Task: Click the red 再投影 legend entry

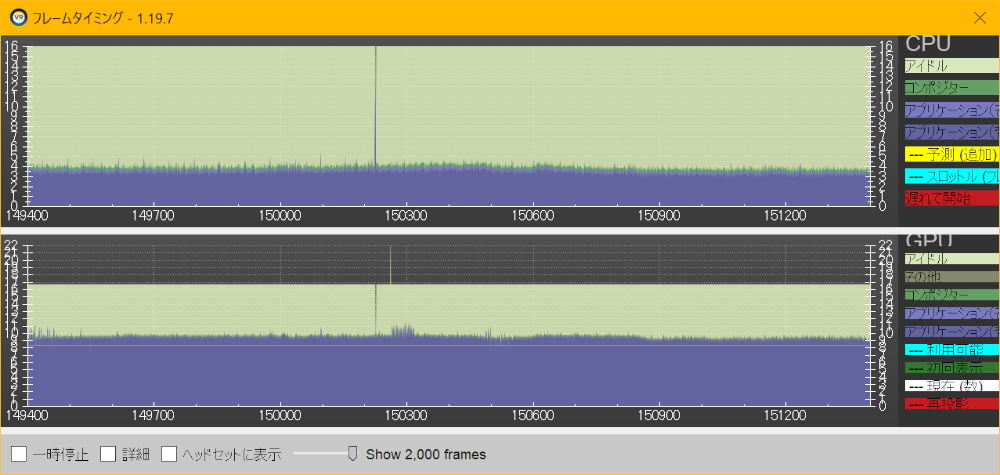Action: tap(952, 404)
